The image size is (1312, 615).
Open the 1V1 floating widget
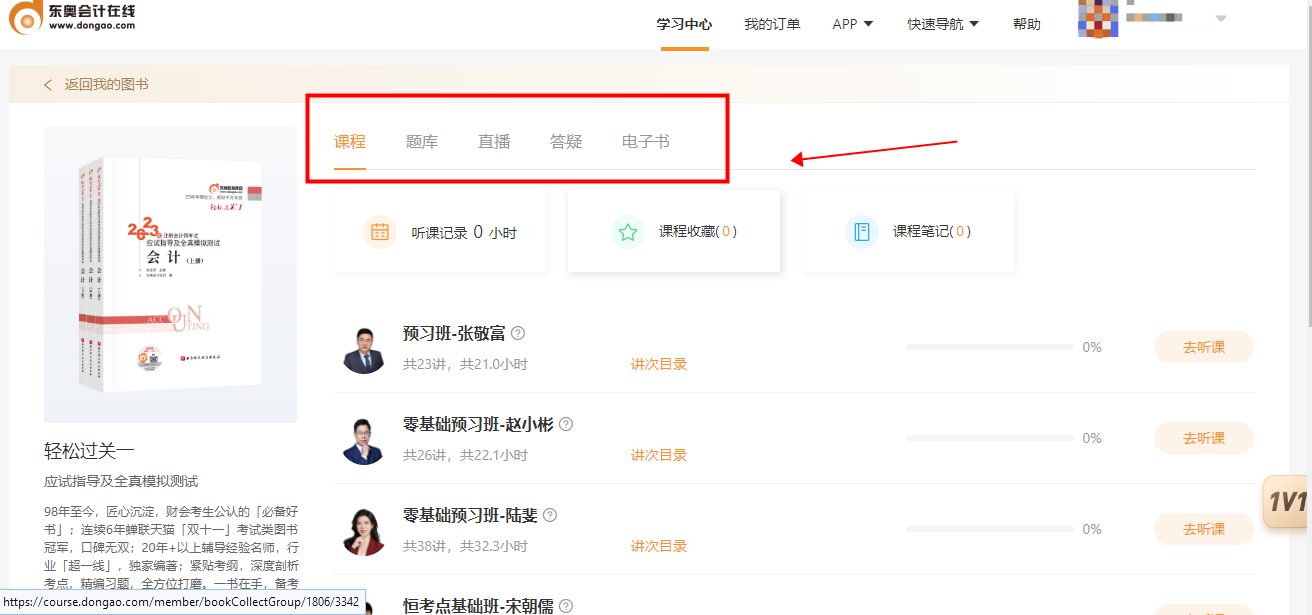(1287, 502)
